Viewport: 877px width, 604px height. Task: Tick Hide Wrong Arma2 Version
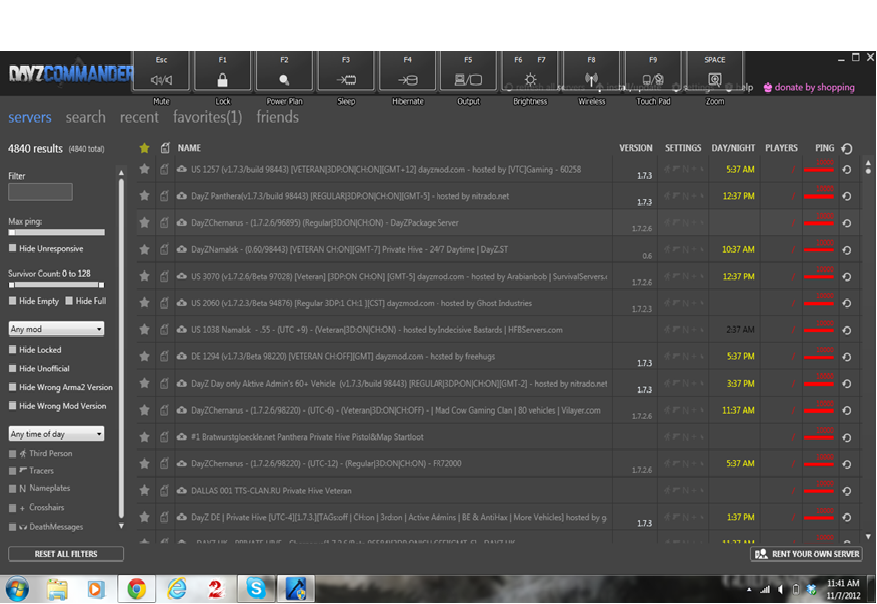[12, 387]
